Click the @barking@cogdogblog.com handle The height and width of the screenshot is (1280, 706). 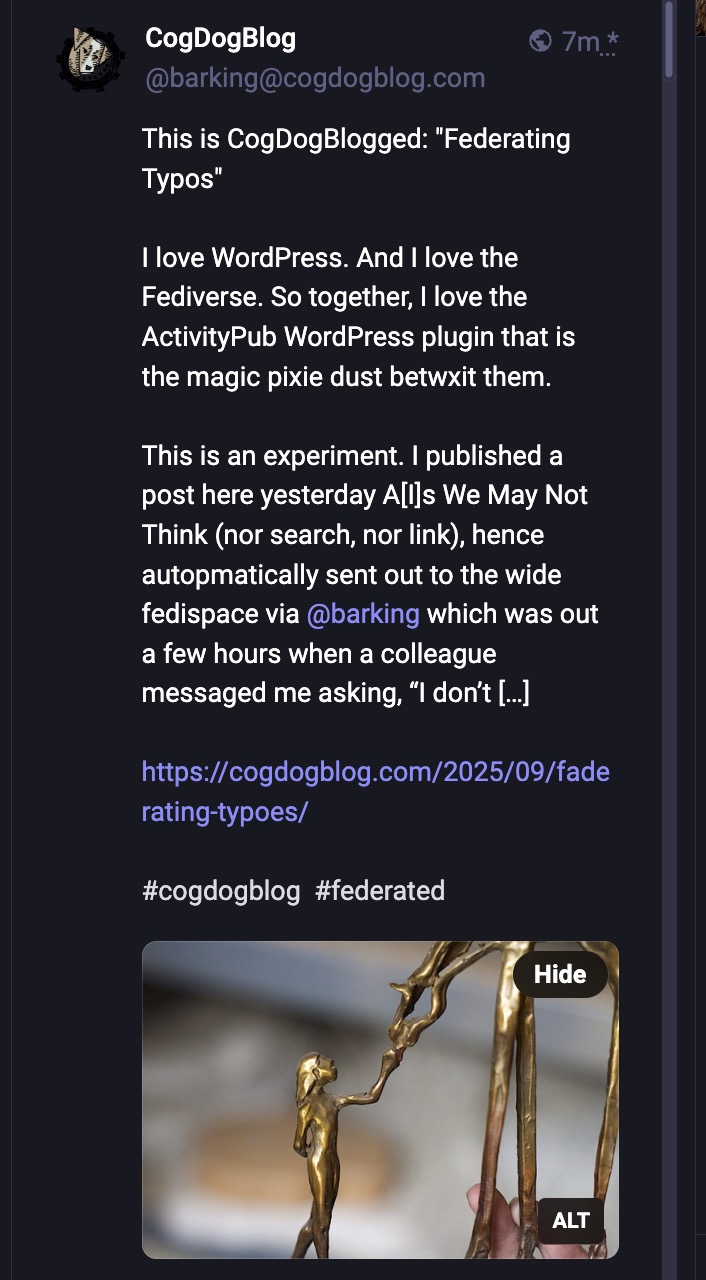(x=315, y=78)
